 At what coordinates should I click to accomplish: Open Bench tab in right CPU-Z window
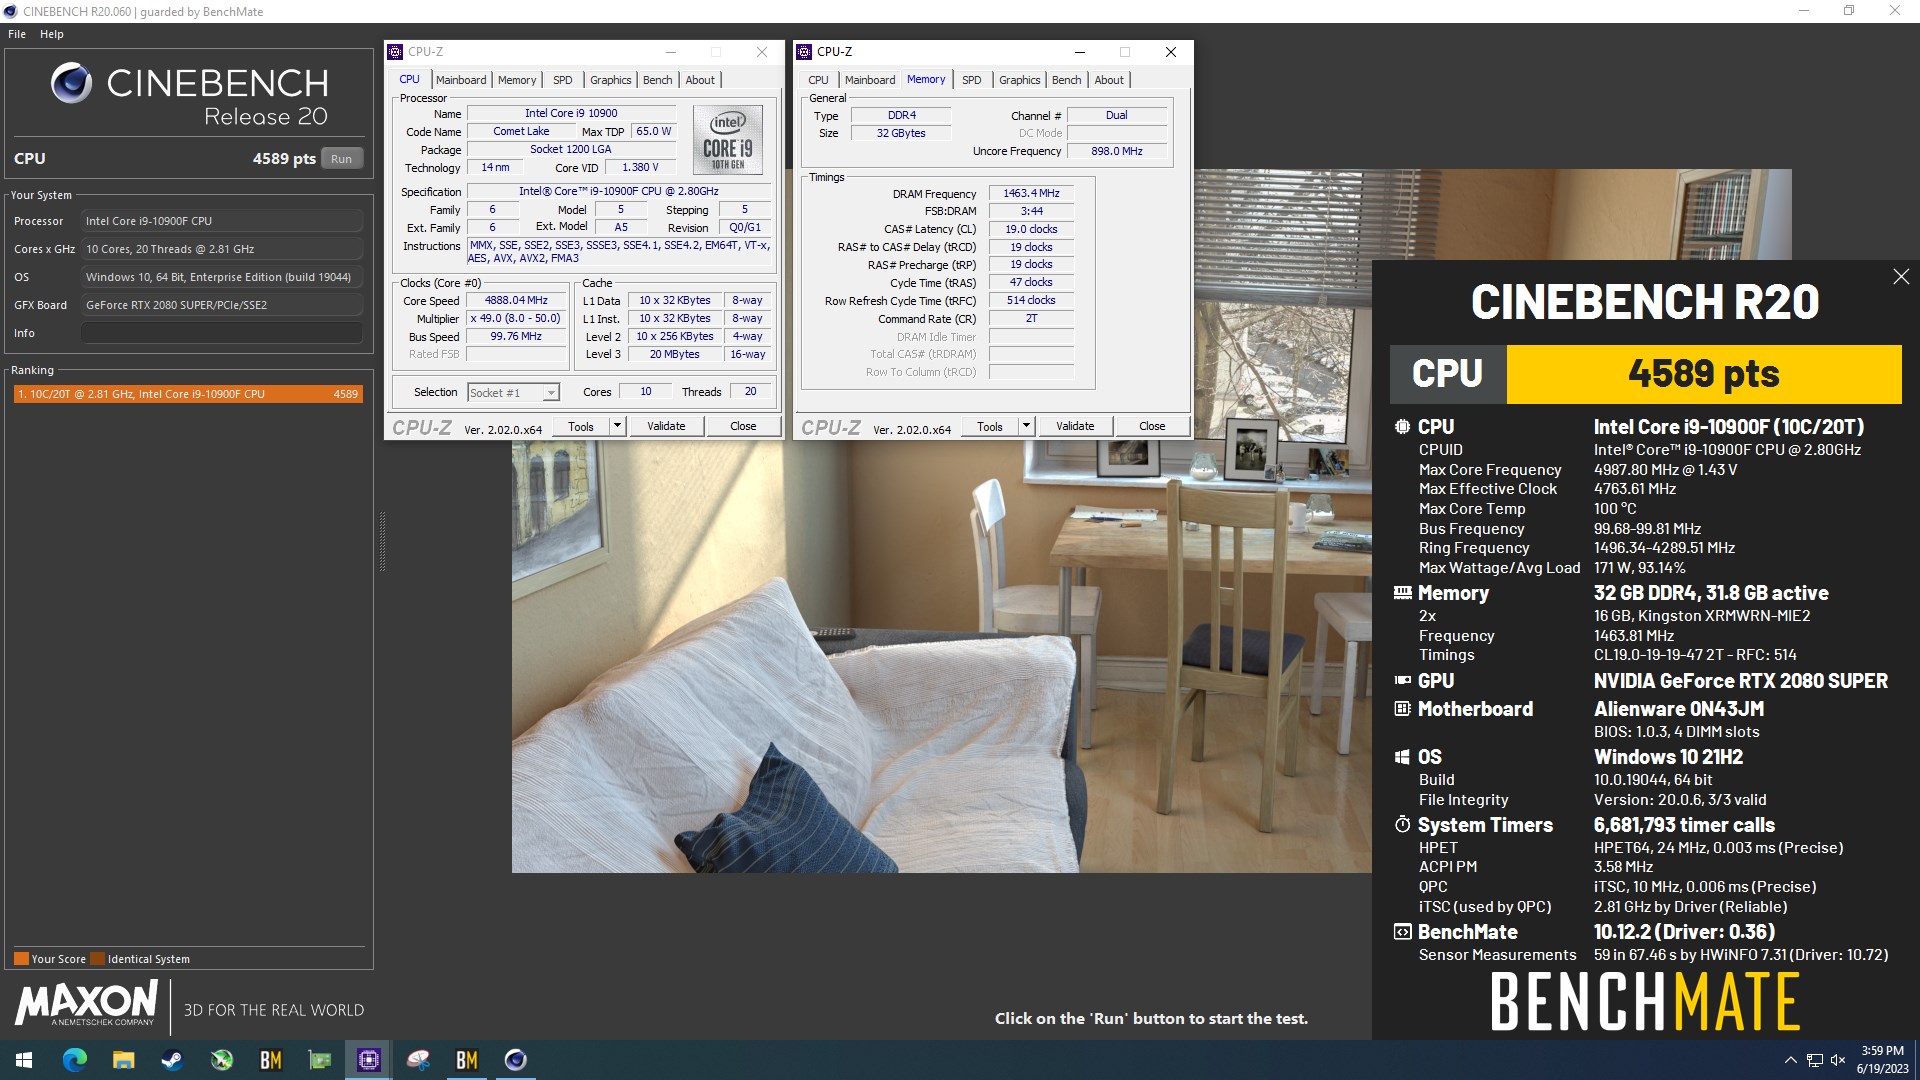(x=1066, y=80)
